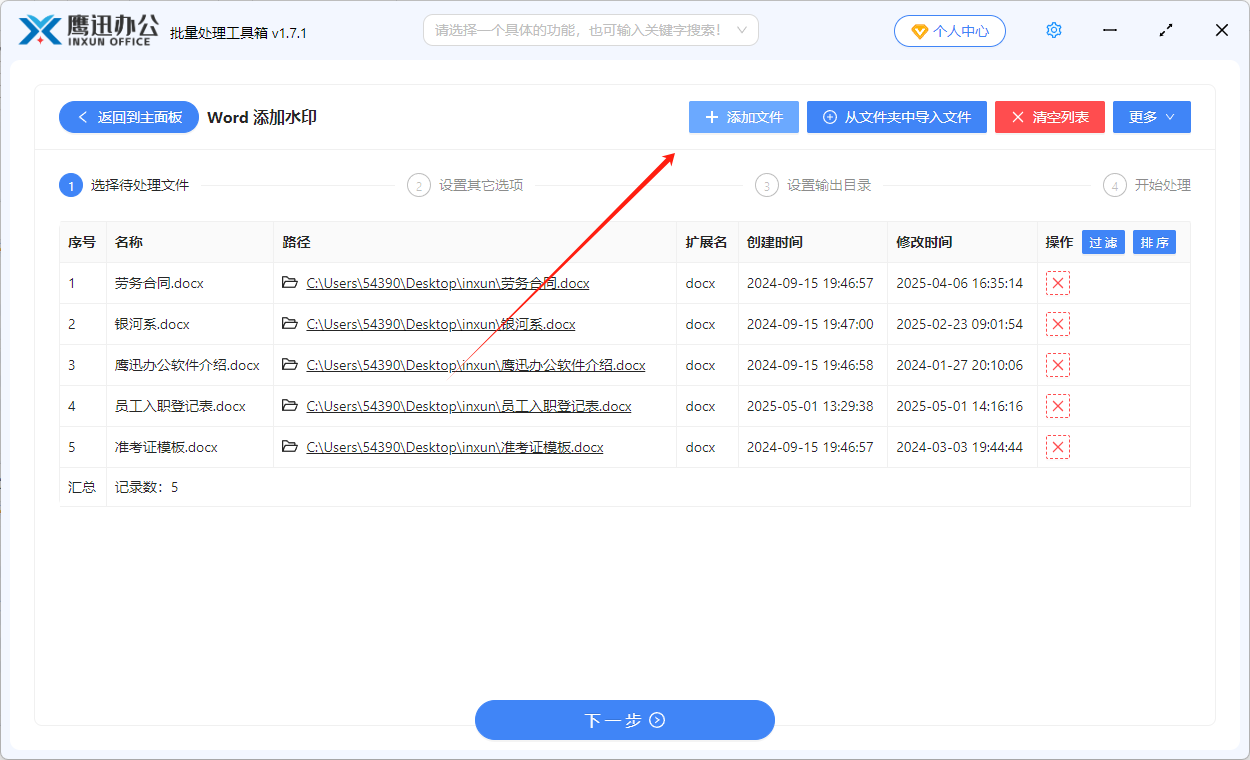Click folder icon beside 银河系.docx path
The width and height of the screenshot is (1250, 760).
[x=290, y=324]
